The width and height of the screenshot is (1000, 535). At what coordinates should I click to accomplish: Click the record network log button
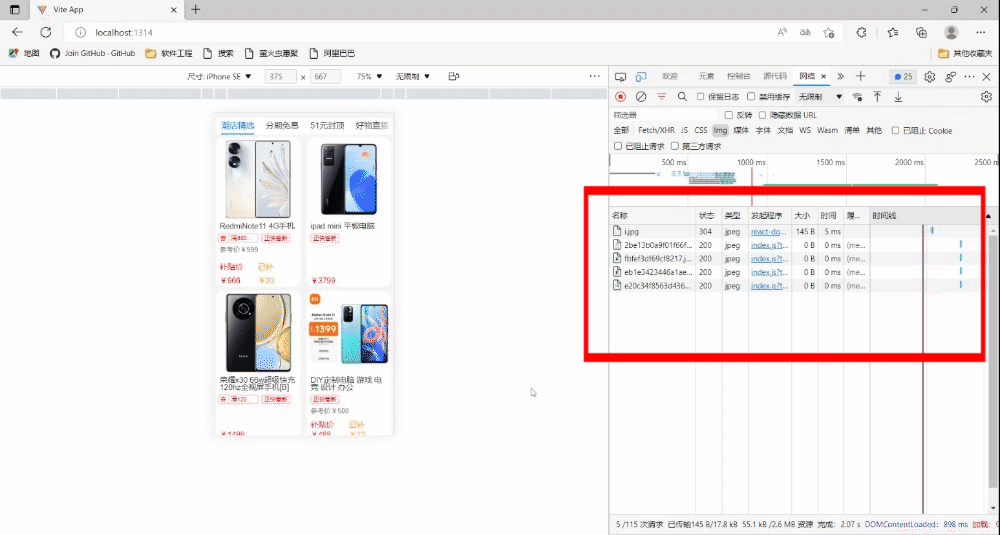pos(620,97)
